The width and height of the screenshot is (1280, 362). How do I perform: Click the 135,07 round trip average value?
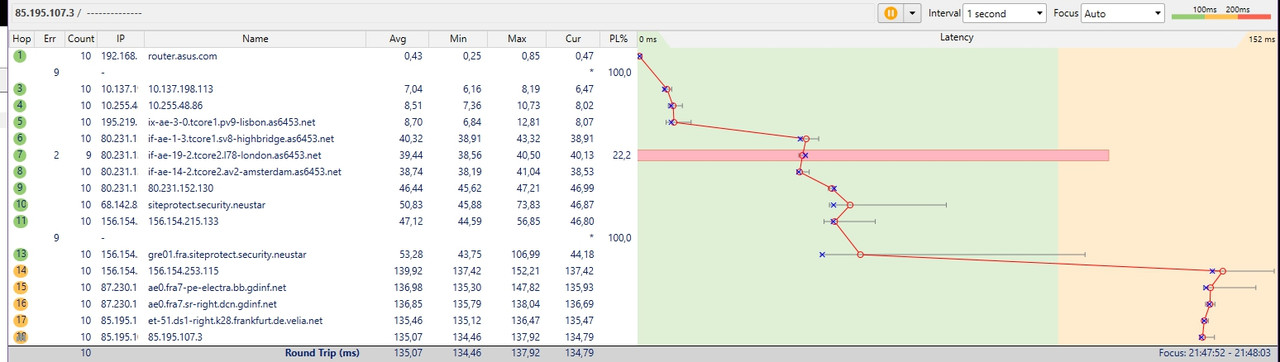point(407,353)
